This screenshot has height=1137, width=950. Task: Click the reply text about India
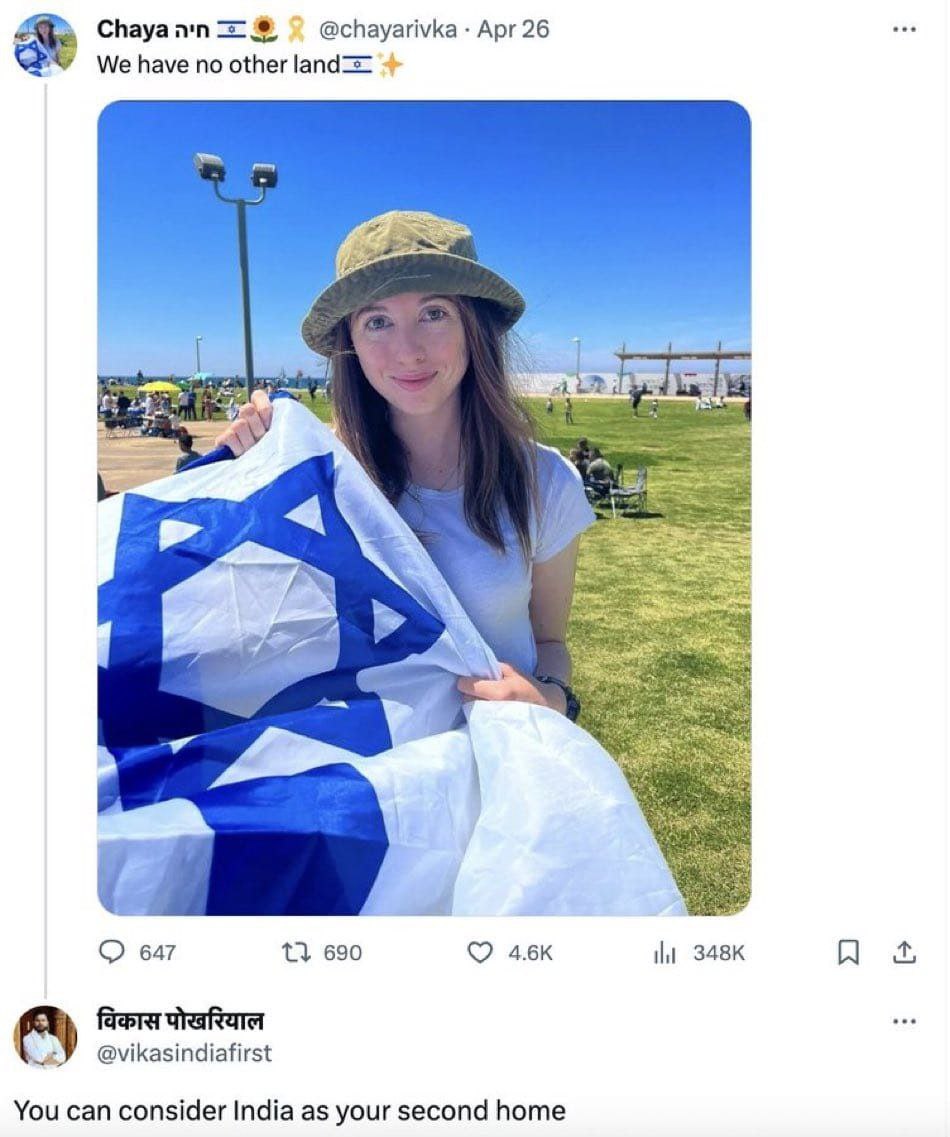pyautogui.click(x=289, y=1110)
